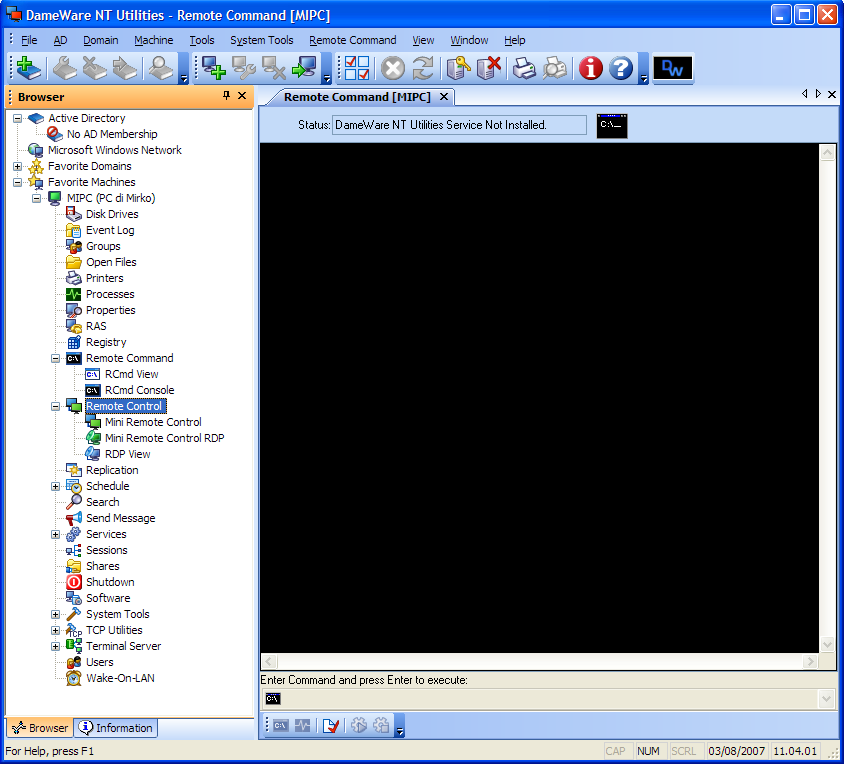The image size is (844, 764).
Task: Click the blue question mark help icon
Action: coord(621,68)
